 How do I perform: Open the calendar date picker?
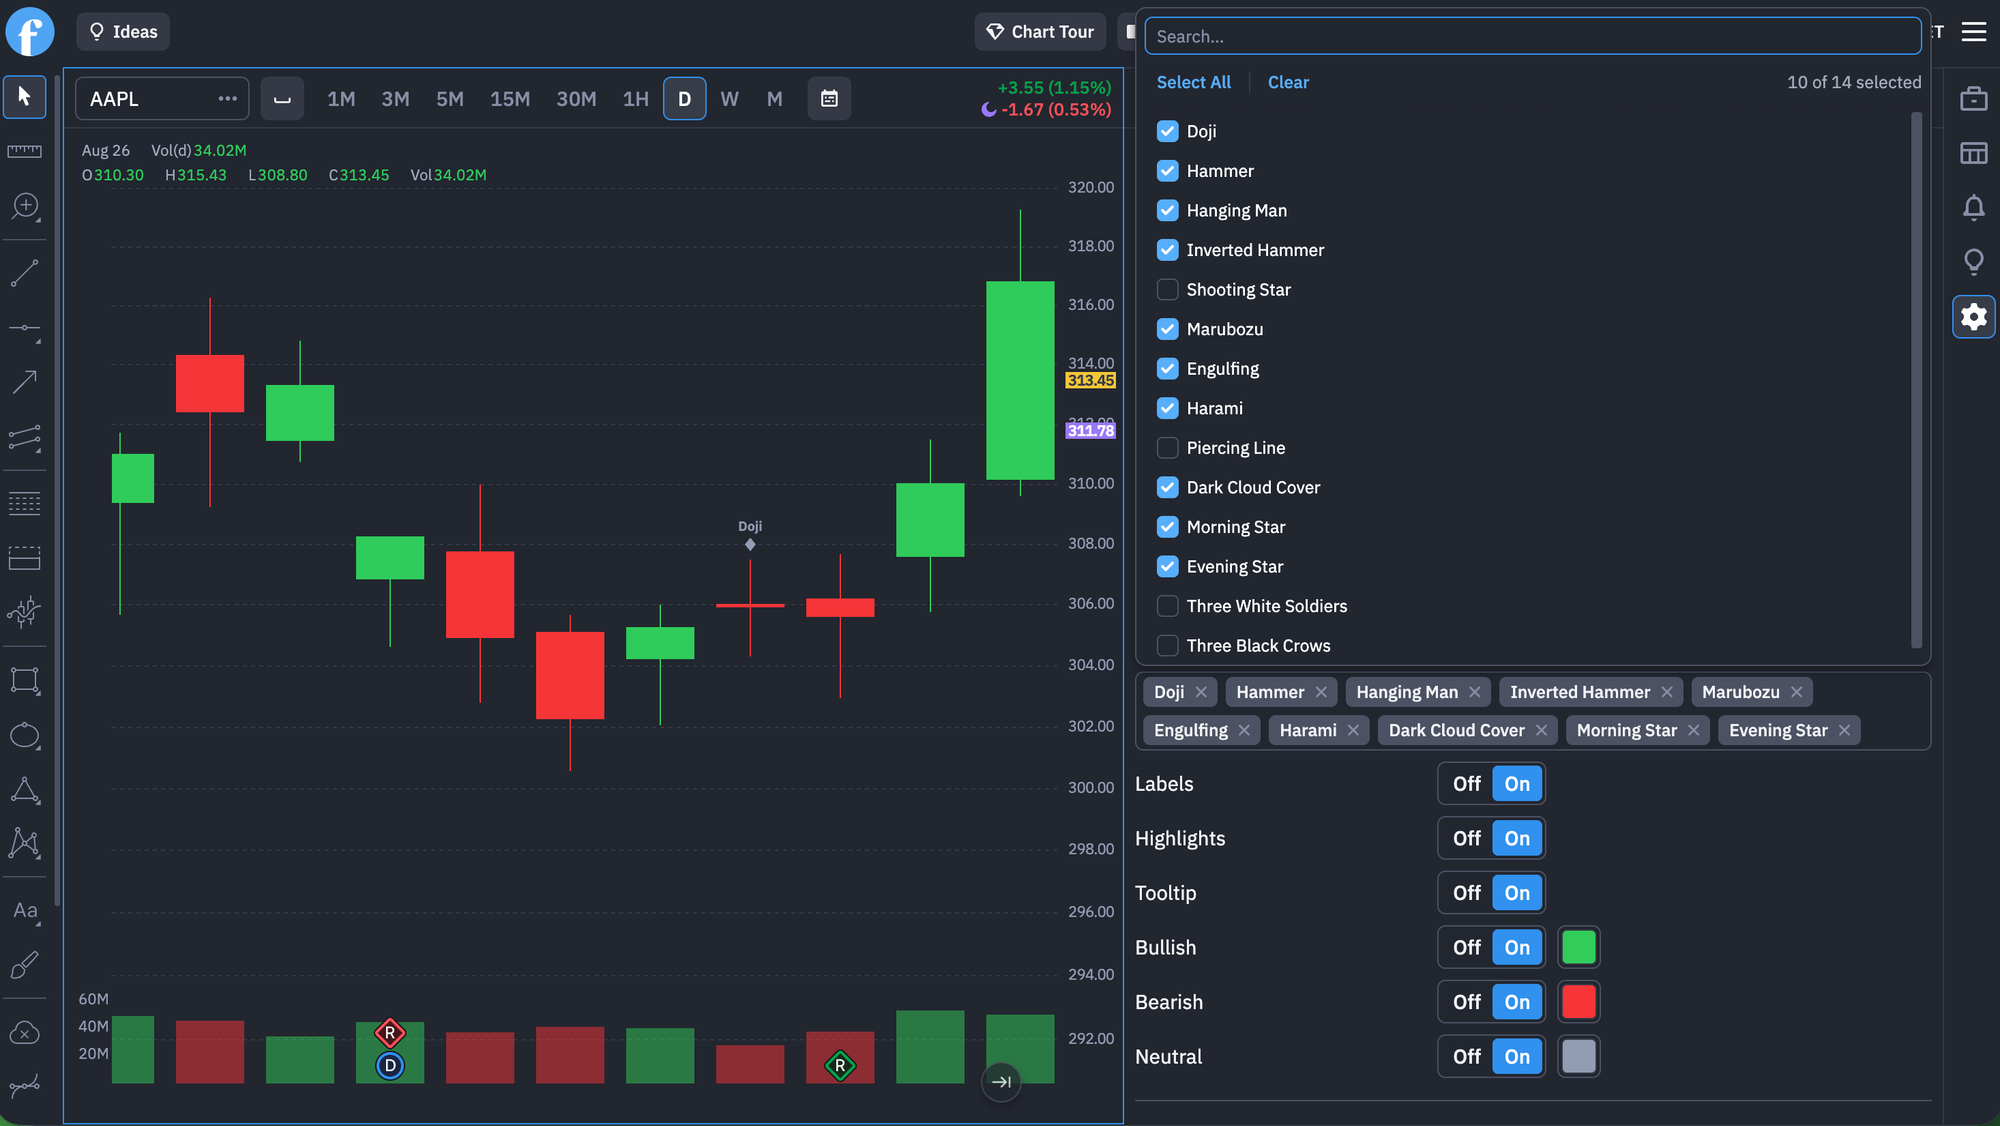coord(829,98)
